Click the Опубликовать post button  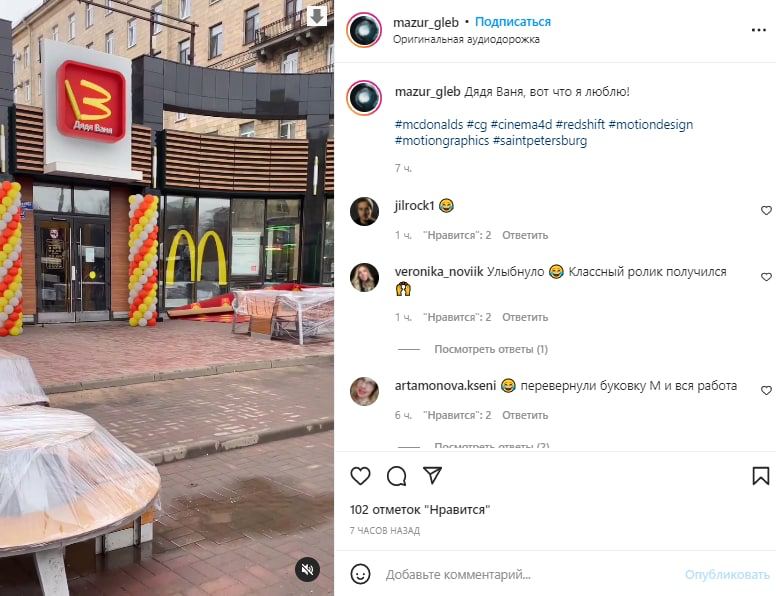(x=727, y=575)
